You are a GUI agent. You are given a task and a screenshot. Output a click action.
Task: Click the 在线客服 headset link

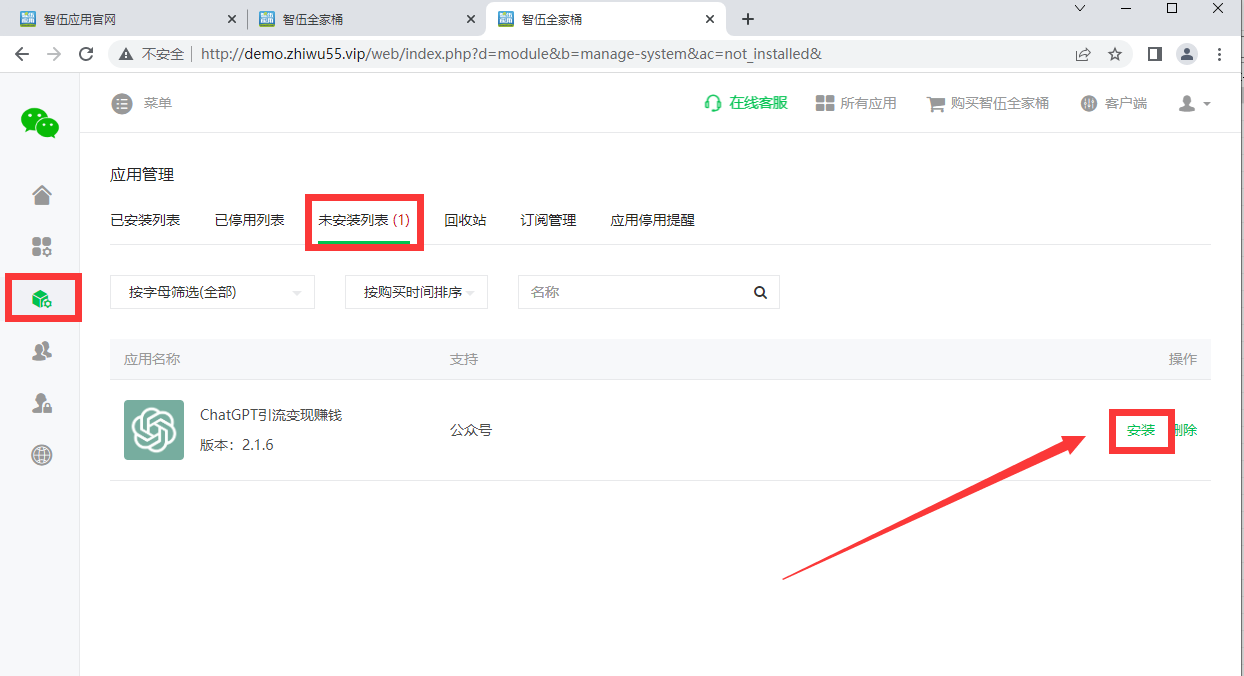tap(746, 103)
